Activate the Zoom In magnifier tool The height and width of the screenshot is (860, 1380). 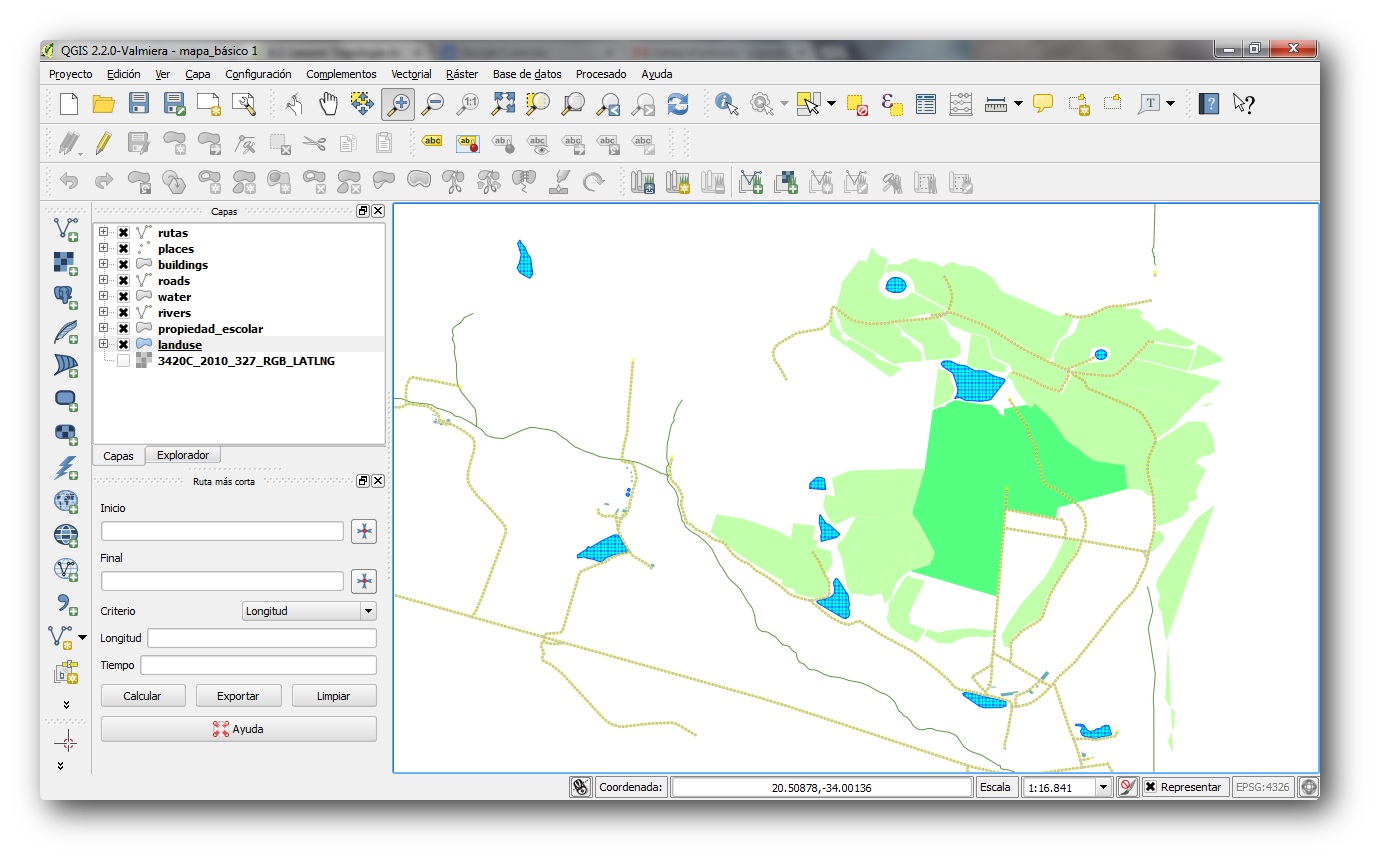coord(398,103)
